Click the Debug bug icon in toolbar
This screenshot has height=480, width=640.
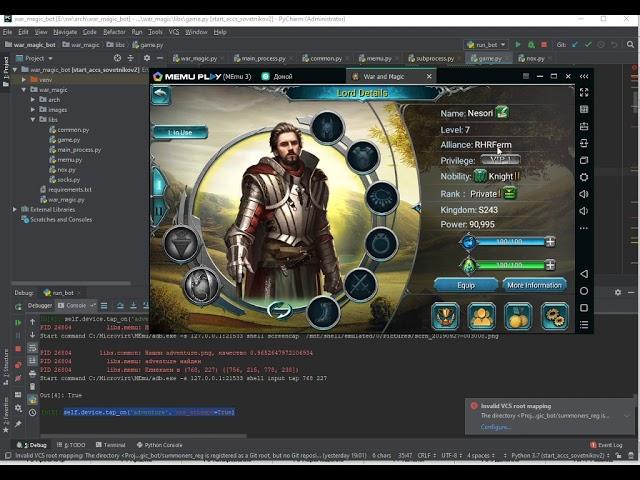click(x=531, y=44)
